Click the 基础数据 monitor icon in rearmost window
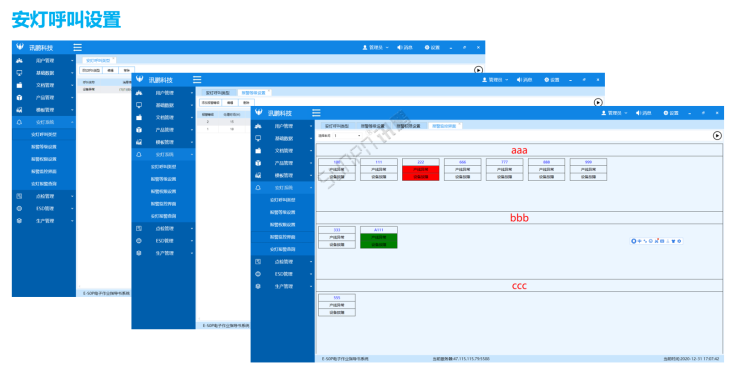Viewport: 750px width, 372px height. coord(19,73)
